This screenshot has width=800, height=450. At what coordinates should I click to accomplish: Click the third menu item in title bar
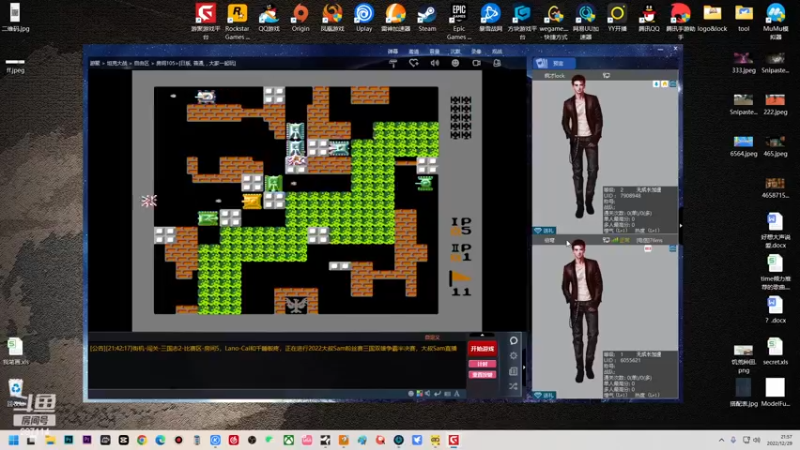tap(434, 52)
